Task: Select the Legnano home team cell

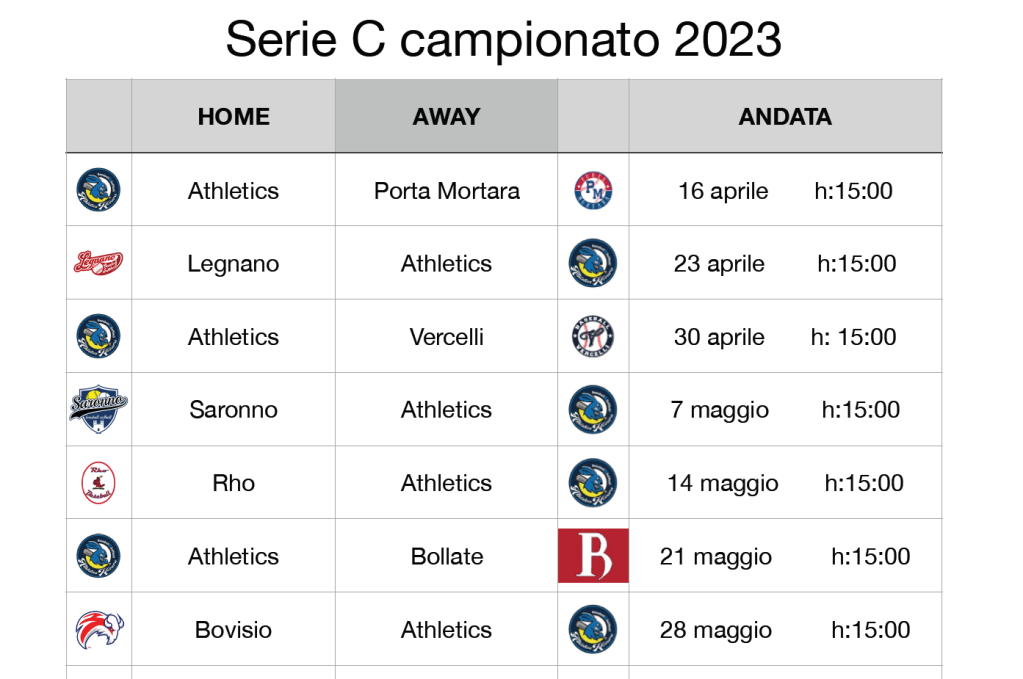Action: [233, 264]
